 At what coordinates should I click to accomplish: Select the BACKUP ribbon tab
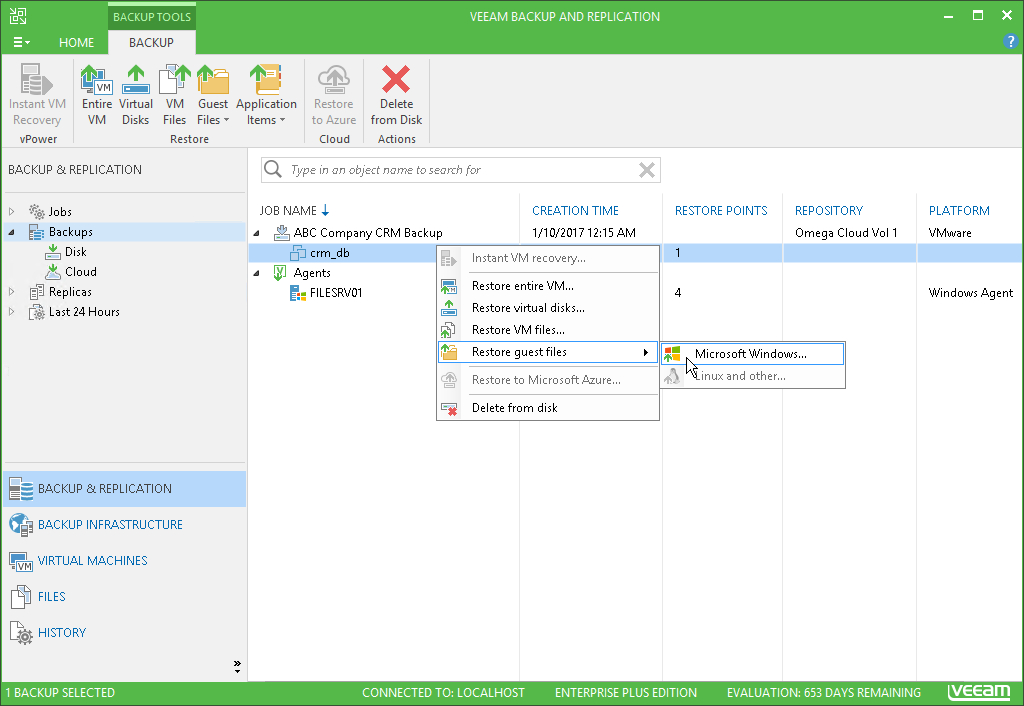click(151, 42)
